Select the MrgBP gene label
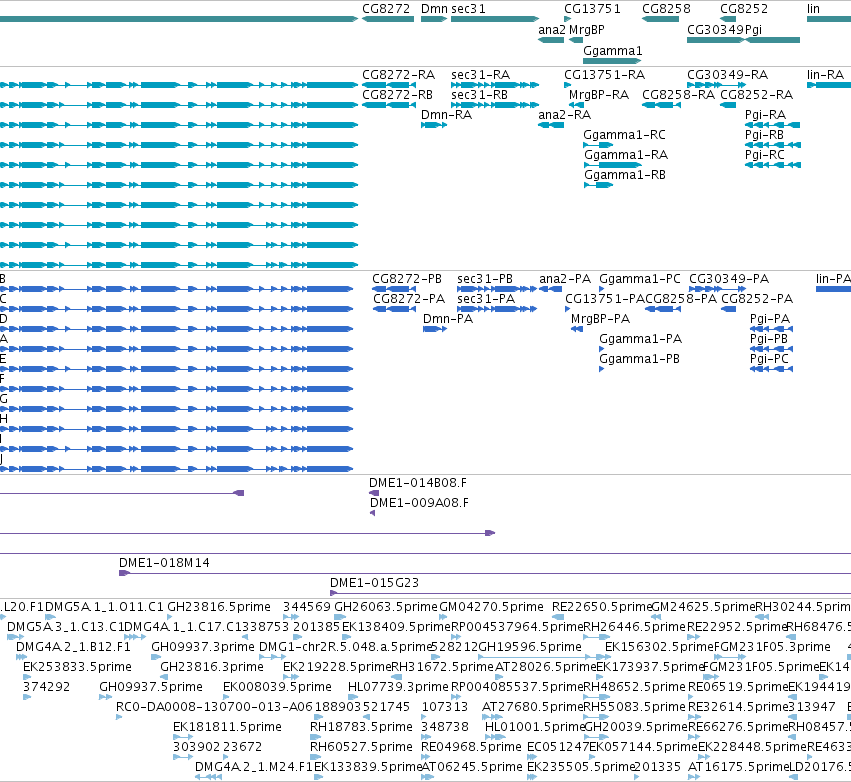Image resolution: width=851 pixels, height=782 pixels. (x=587, y=29)
